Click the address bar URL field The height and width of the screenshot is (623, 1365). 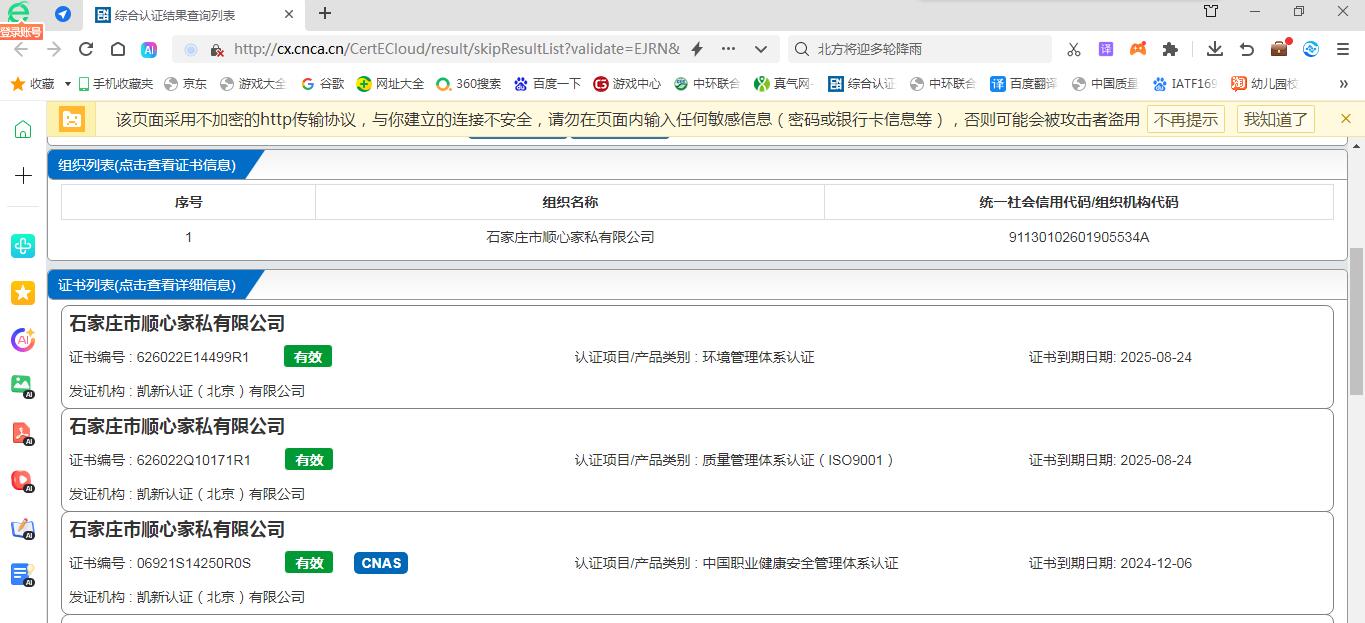(x=456, y=49)
